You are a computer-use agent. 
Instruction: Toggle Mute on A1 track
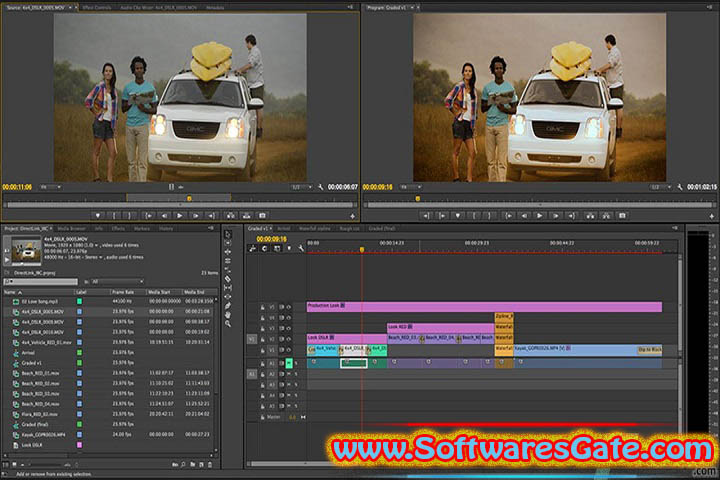click(289, 363)
